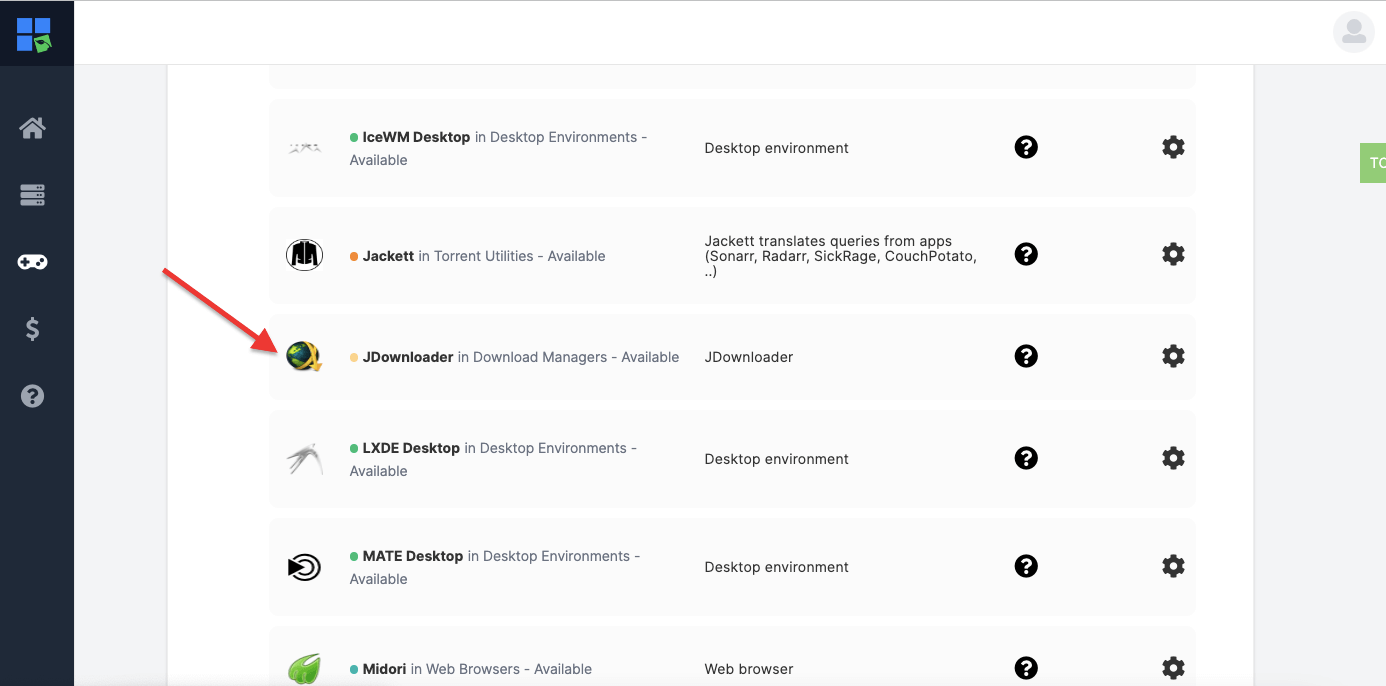Open the dollar donation icon in the sidebar
Screen dimensions: 1386x686
pyautogui.click(x=33, y=328)
